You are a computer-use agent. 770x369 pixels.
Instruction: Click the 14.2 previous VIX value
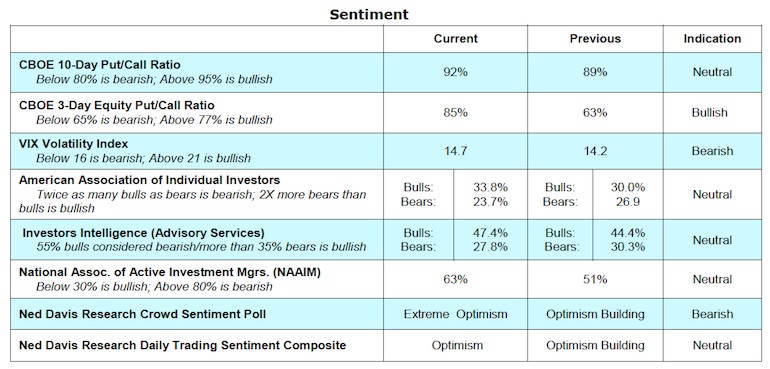[595, 151]
